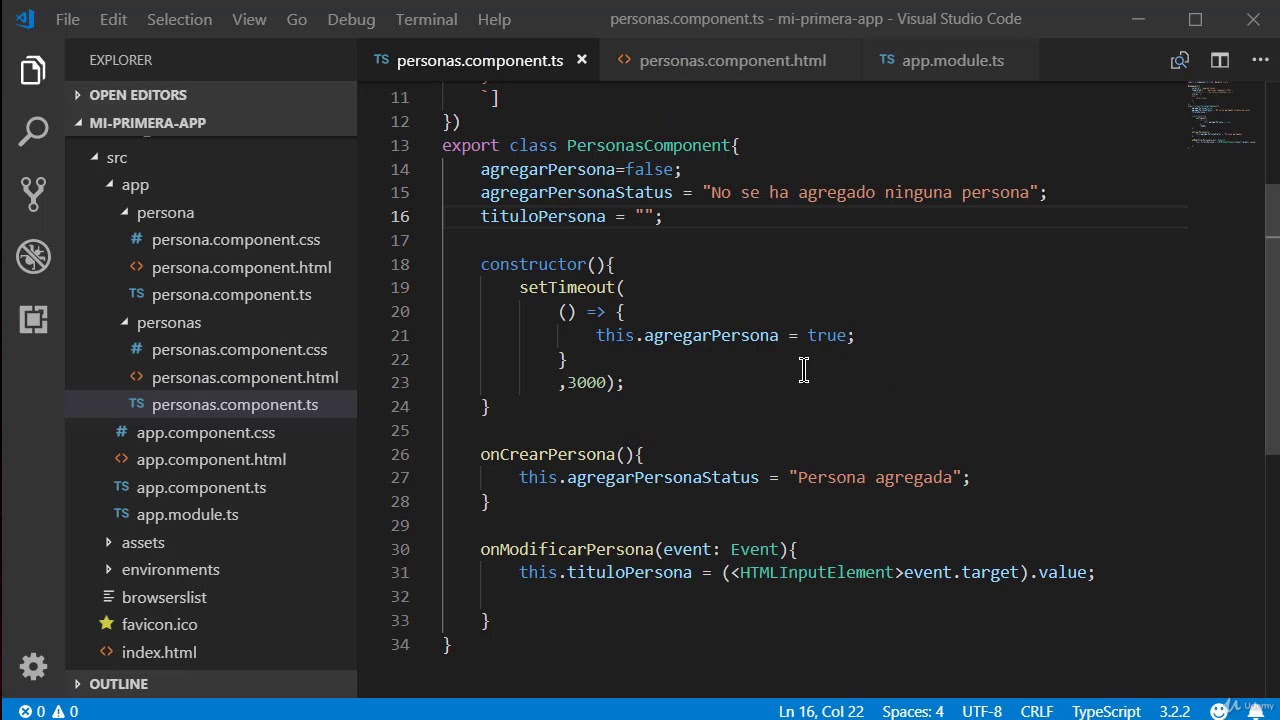The height and width of the screenshot is (720, 1280).
Task: Click the Ln 16, Col 22 cursor position
Action: coord(821,711)
